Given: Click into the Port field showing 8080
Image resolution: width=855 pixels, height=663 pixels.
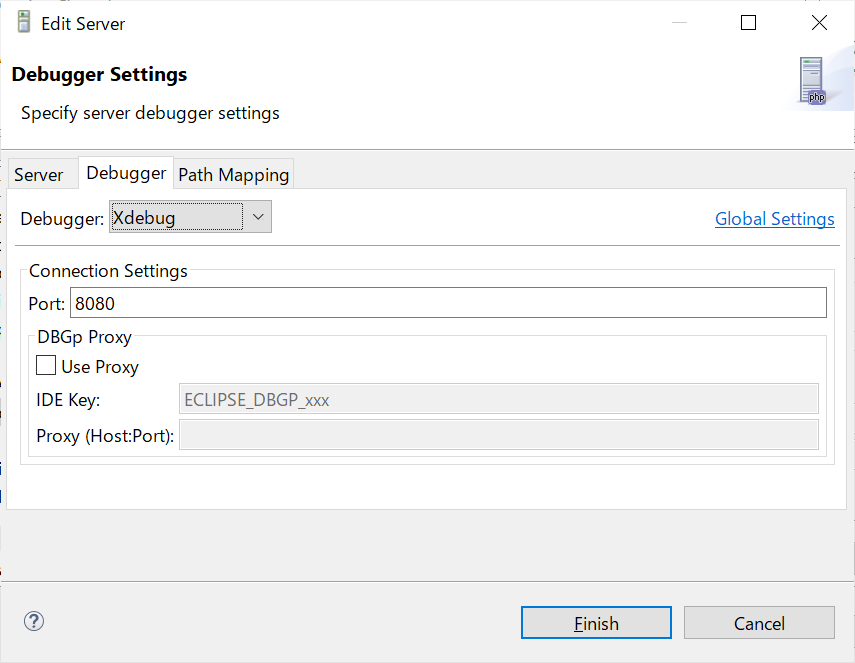Looking at the screenshot, I should pos(448,303).
